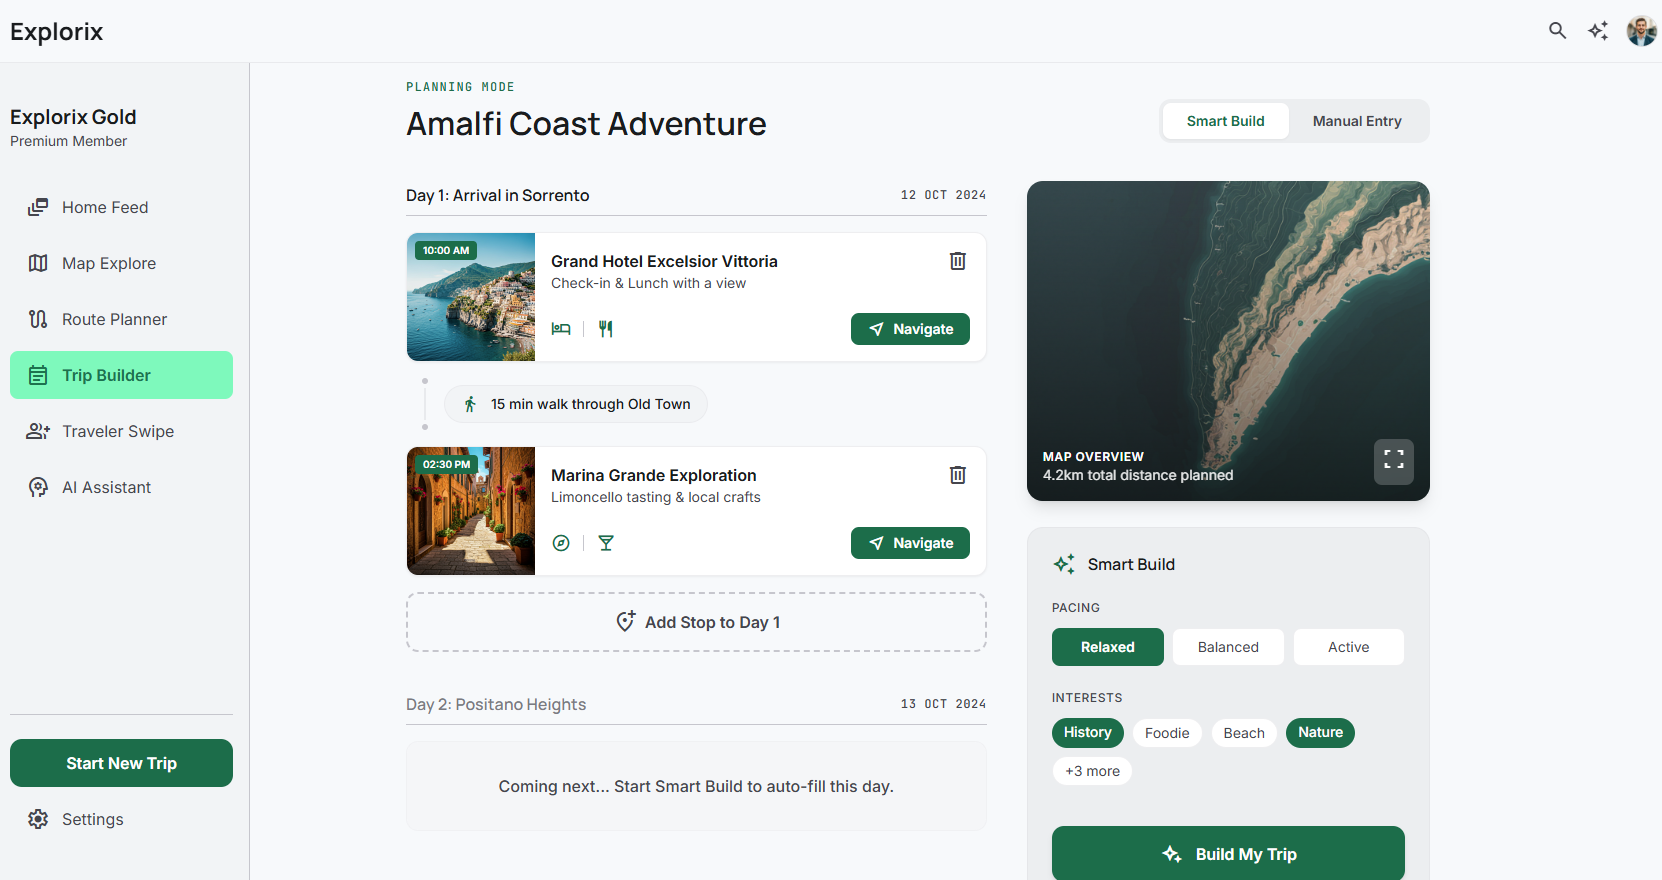Click the Explorix logo text

[57, 32]
